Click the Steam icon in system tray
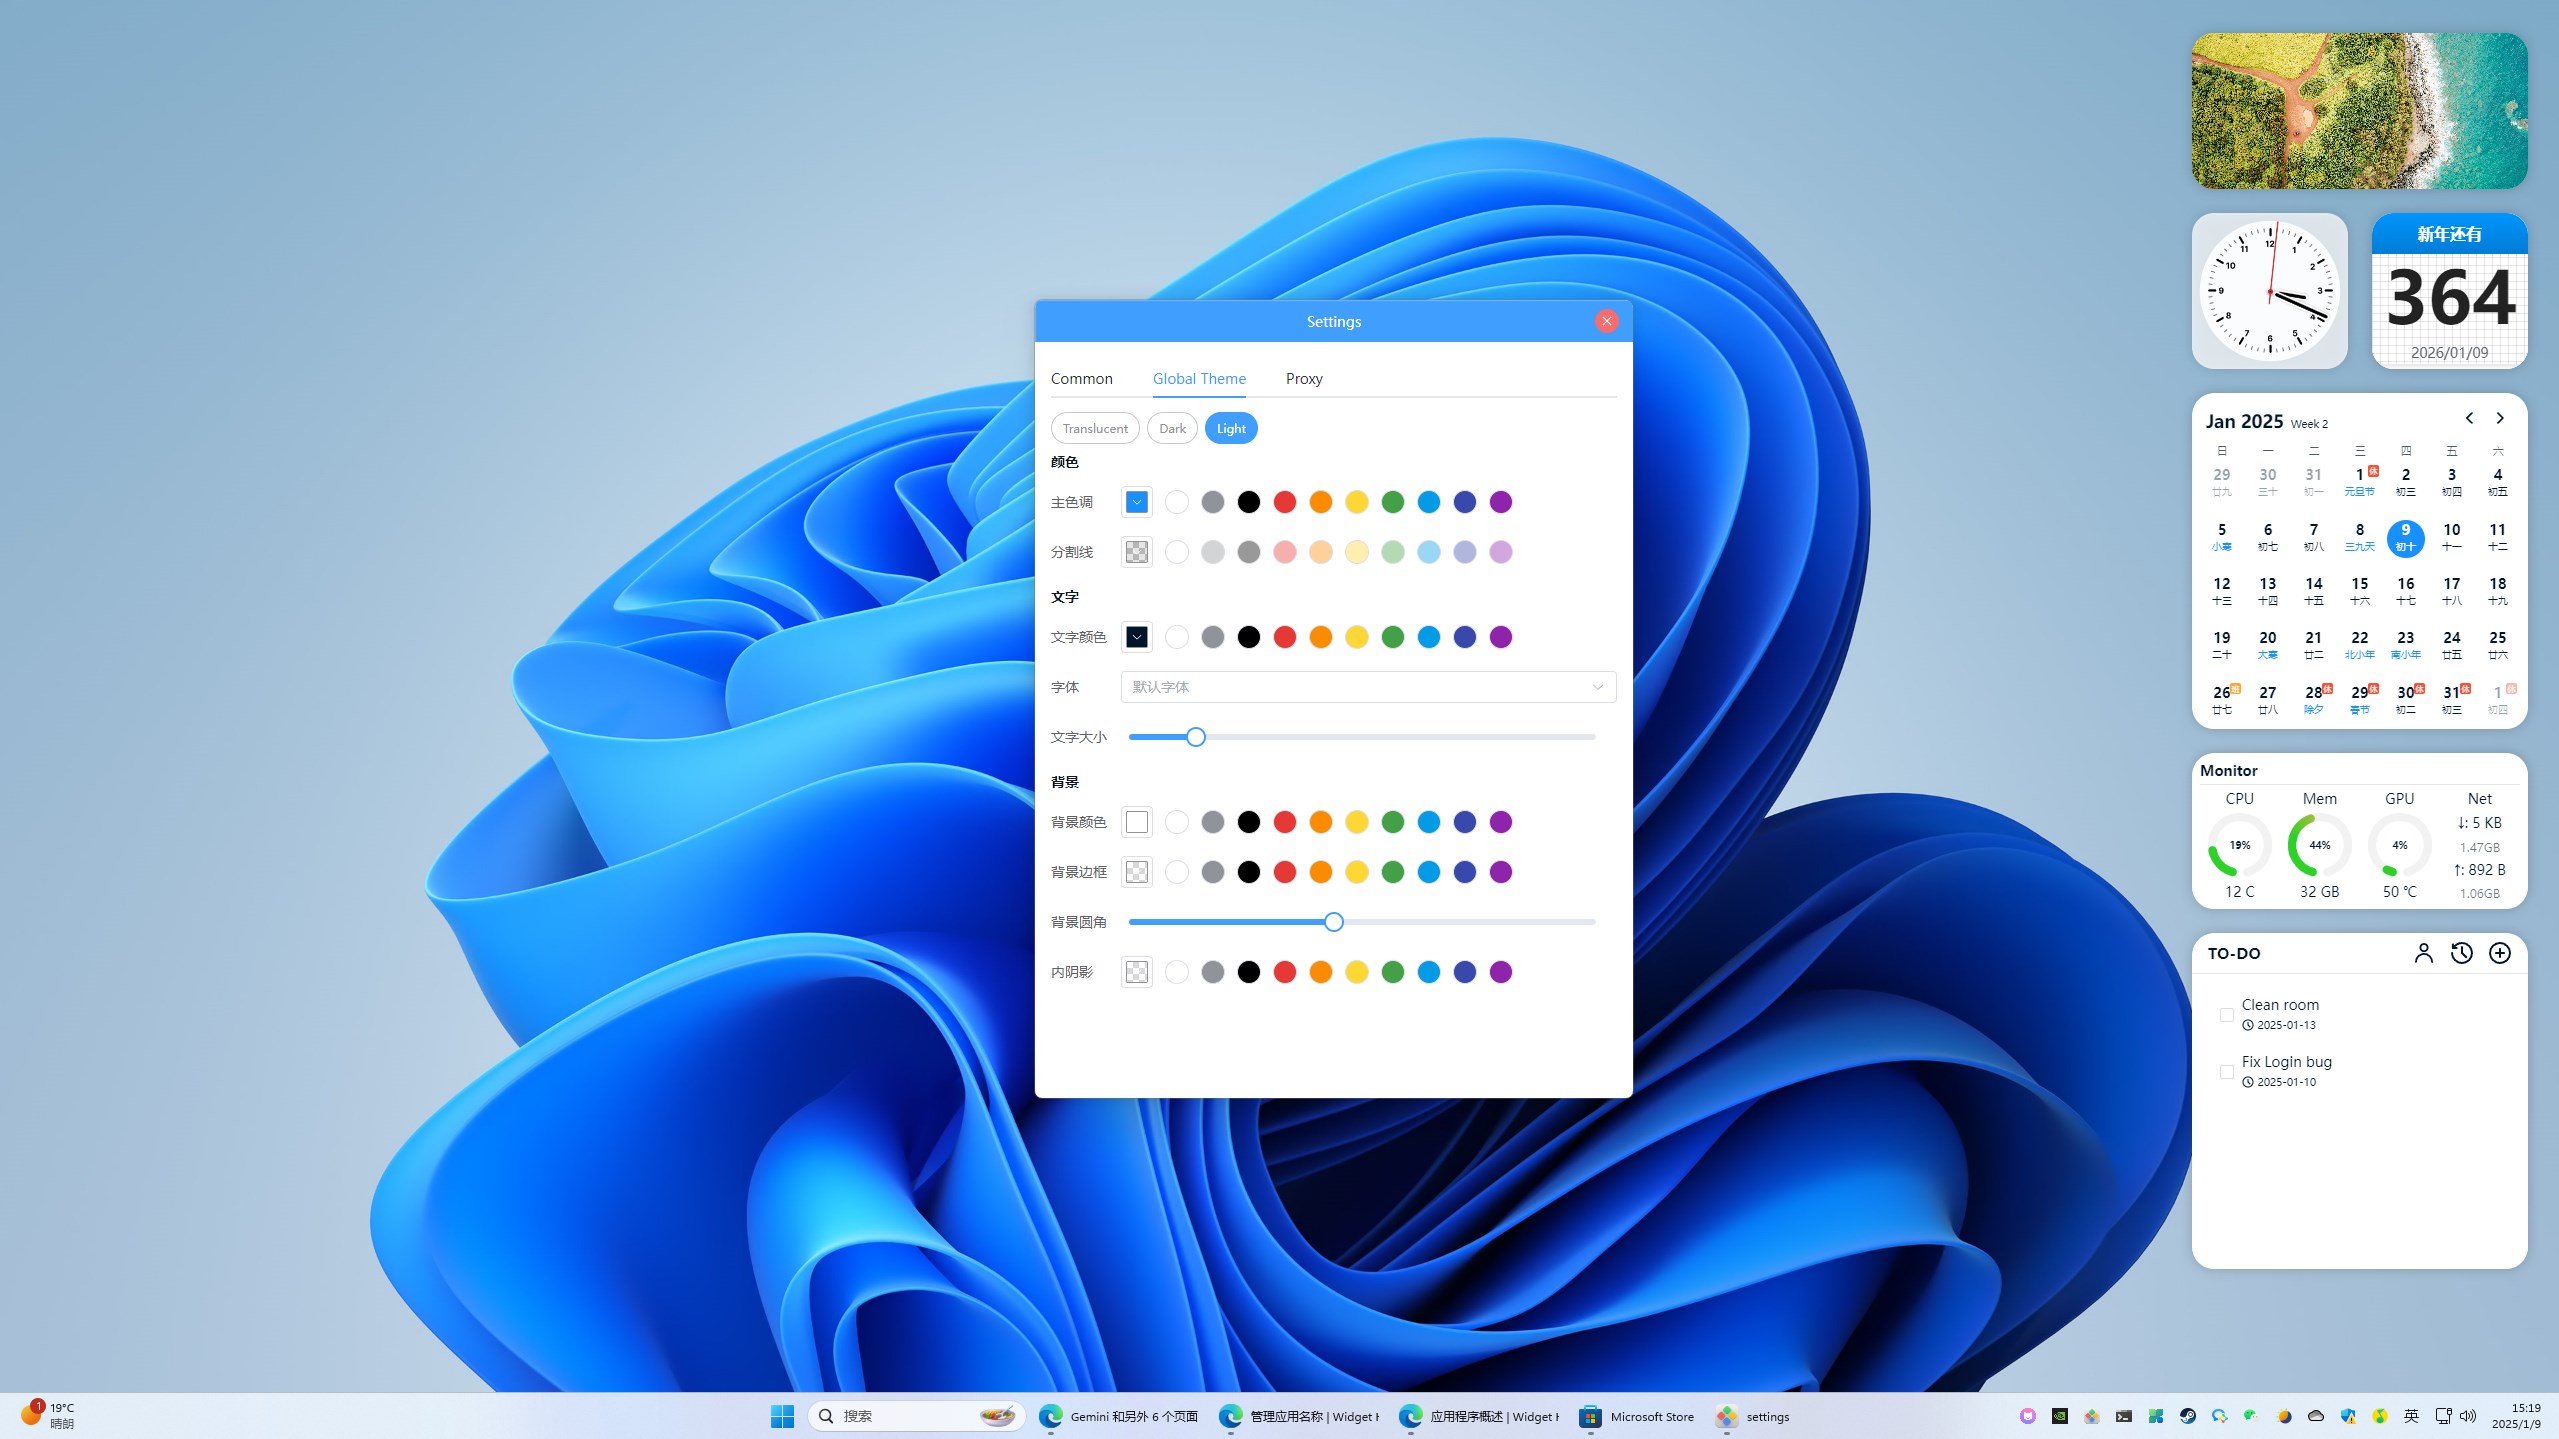Screen dimensions: 2559x1439 (2187, 1416)
